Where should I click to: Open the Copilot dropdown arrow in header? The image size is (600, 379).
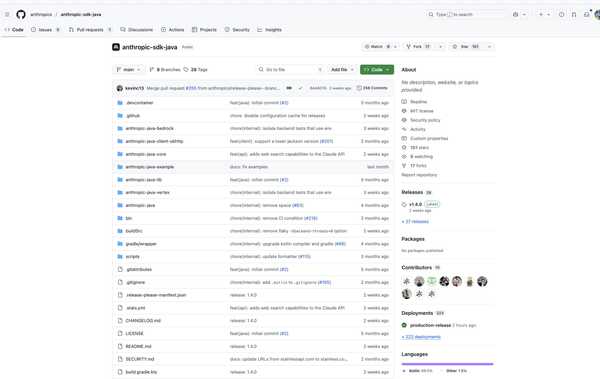[524, 15]
